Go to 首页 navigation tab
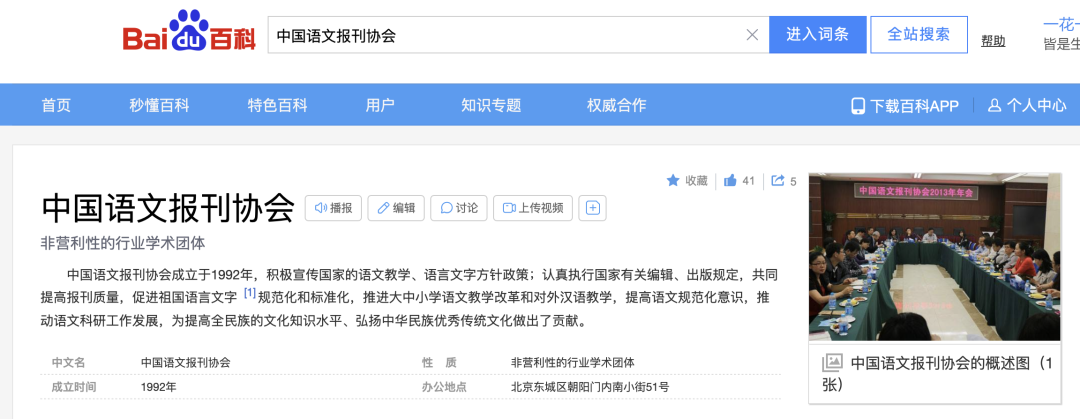The width and height of the screenshot is (1080, 419). 56,105
